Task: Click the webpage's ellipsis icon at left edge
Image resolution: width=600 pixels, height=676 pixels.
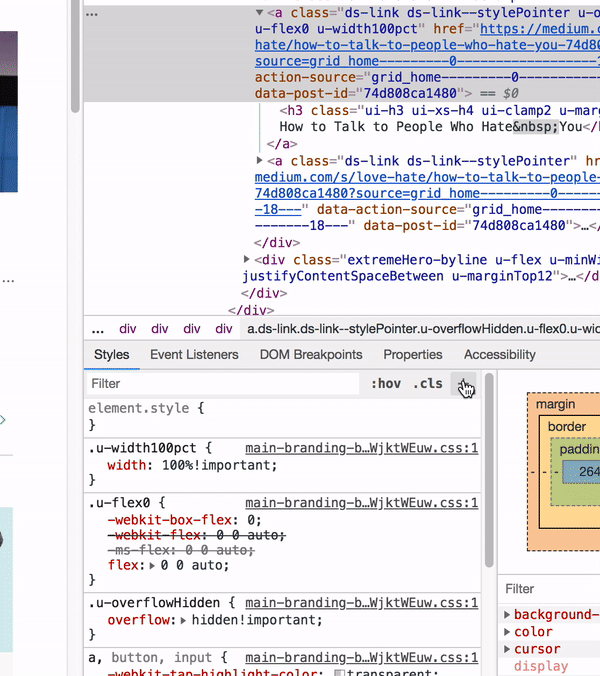Action: click(x=8, y=281)
